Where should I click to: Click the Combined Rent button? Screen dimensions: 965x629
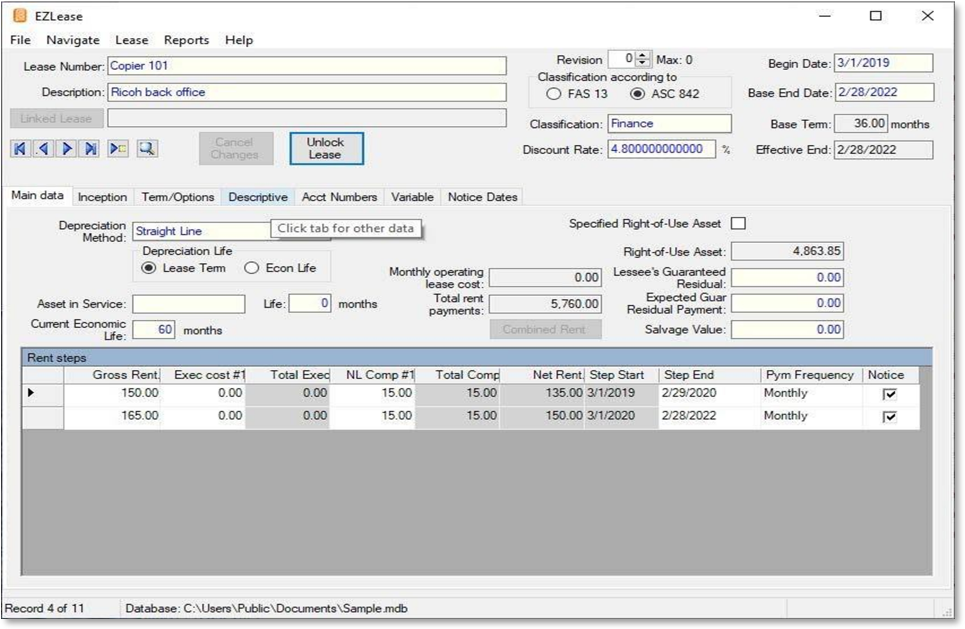click(545, 329)
